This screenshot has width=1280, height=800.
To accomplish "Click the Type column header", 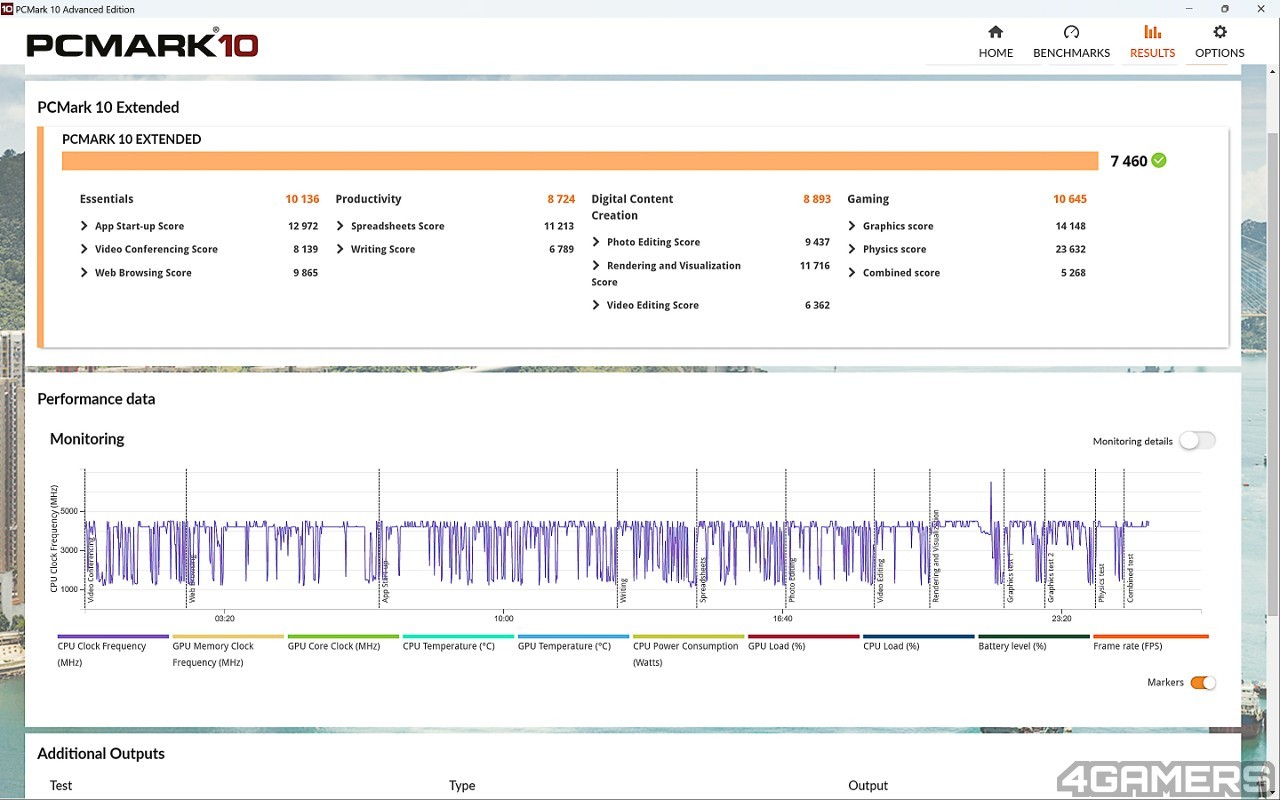I will pos(462,785).
